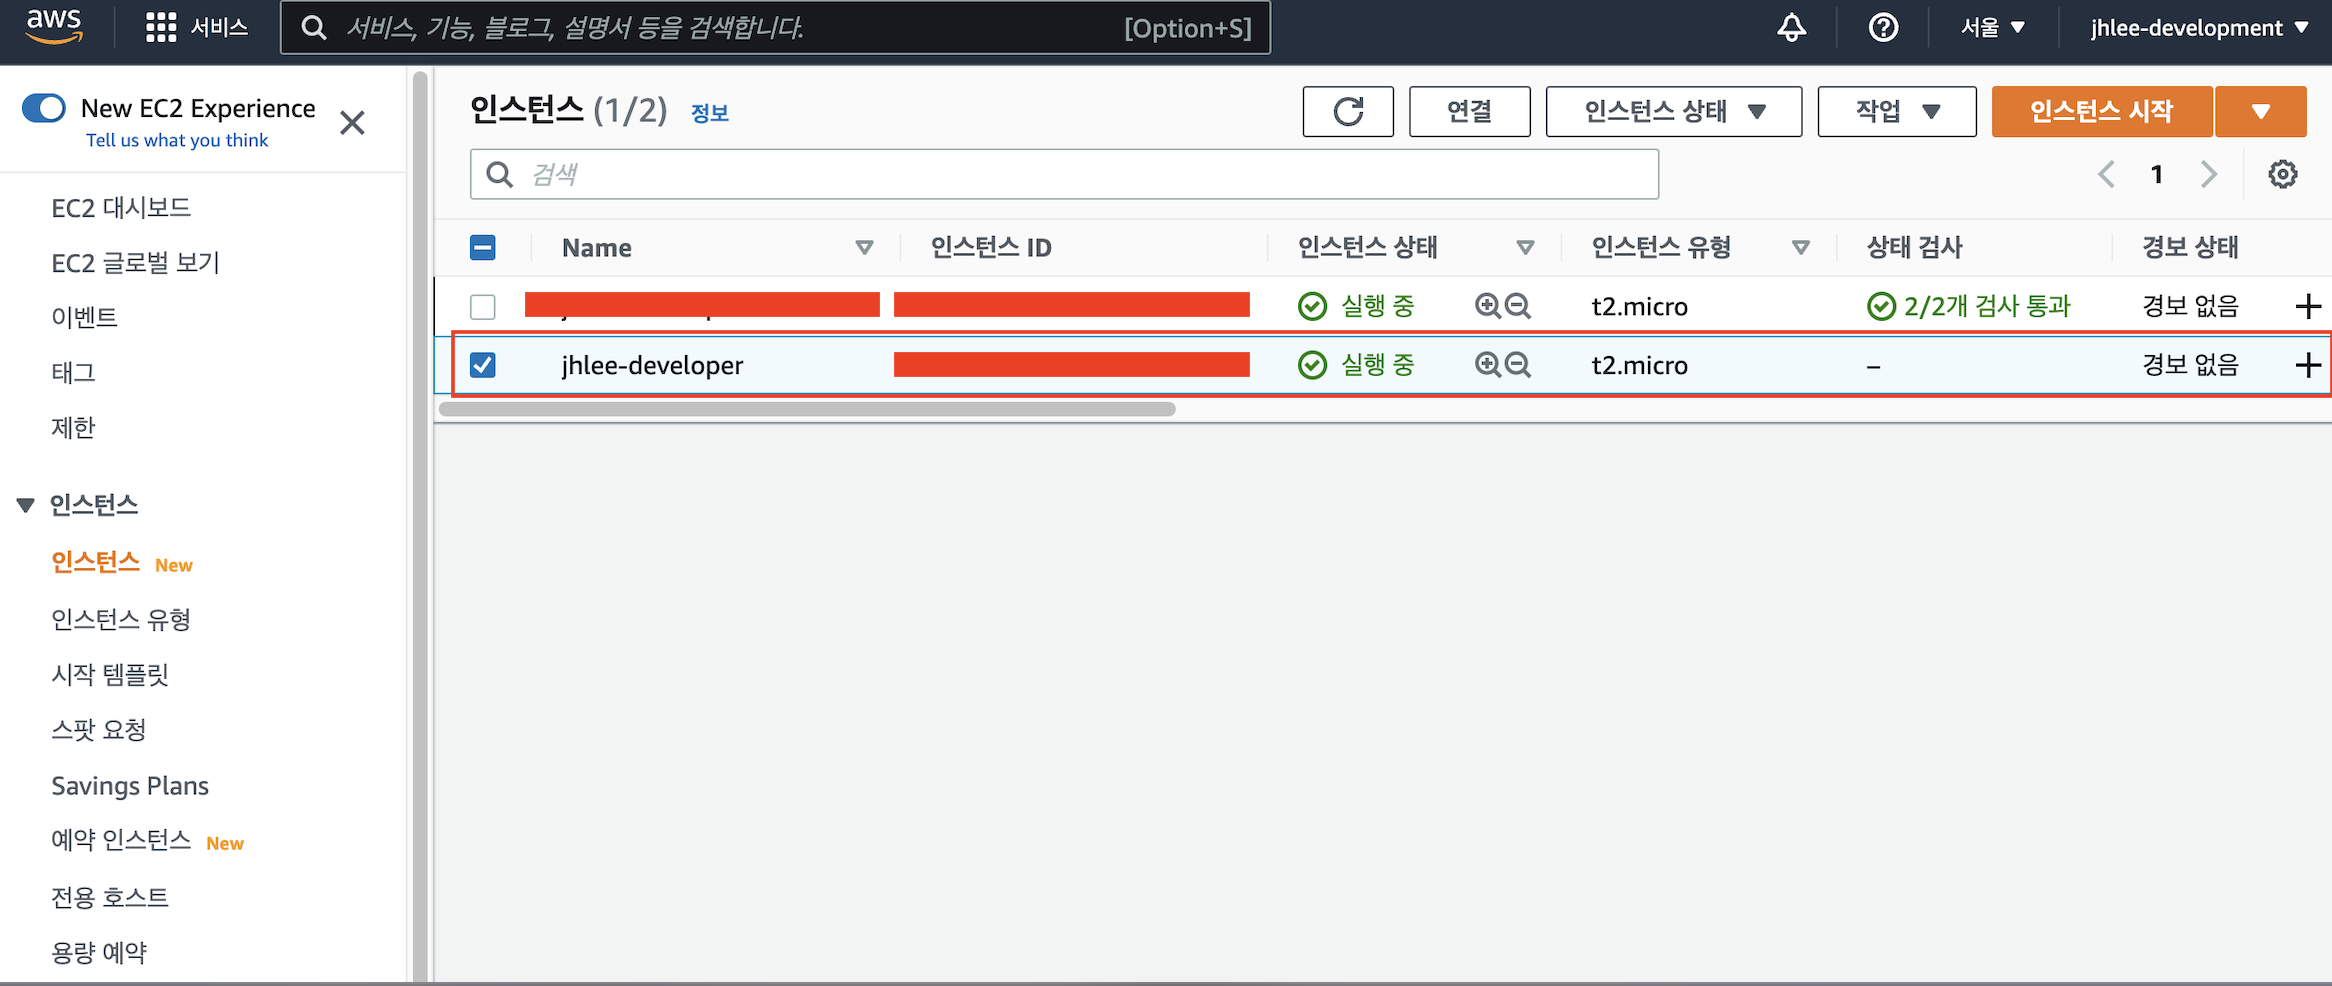
Task: Open Savings Plans in sidebar
Action: [130, 785]
